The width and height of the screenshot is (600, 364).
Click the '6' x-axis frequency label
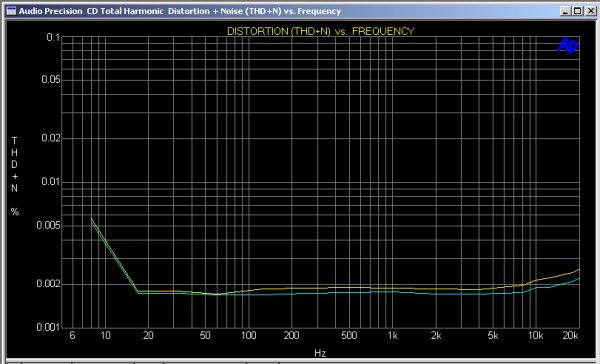(72, 336)
